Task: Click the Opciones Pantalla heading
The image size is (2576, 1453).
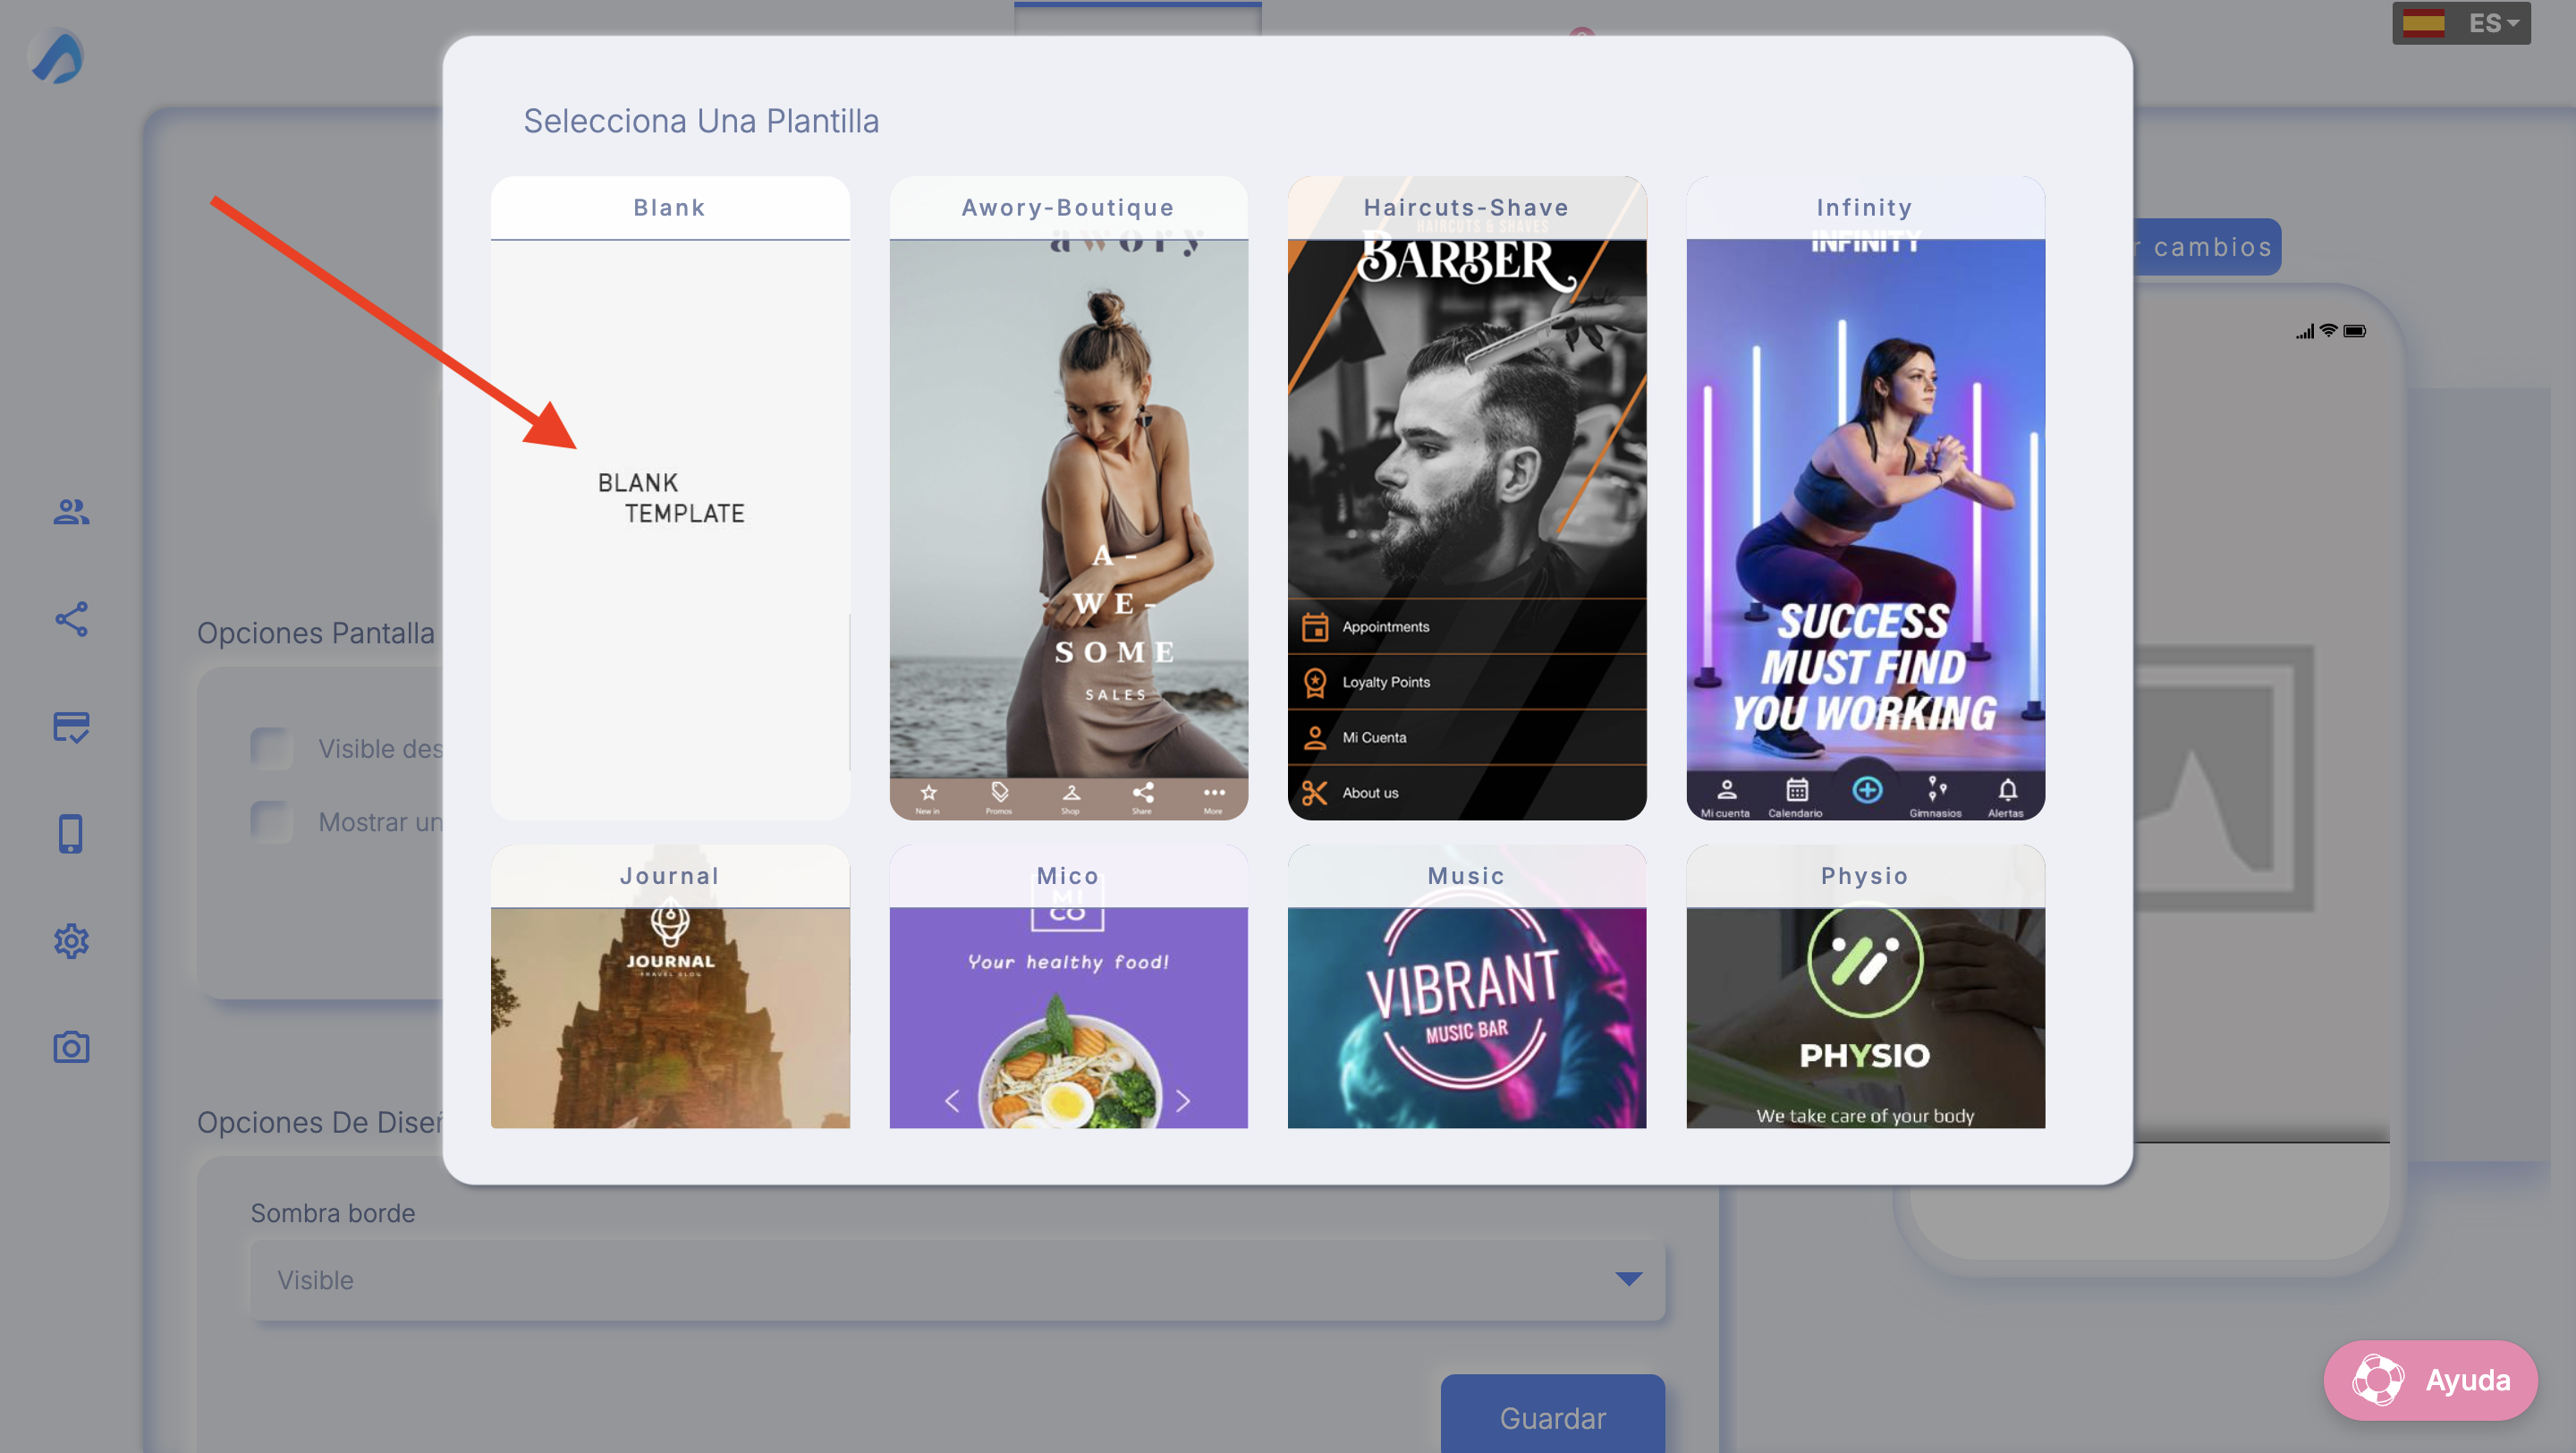Action: pyautogui.click(x=316, y=633)
